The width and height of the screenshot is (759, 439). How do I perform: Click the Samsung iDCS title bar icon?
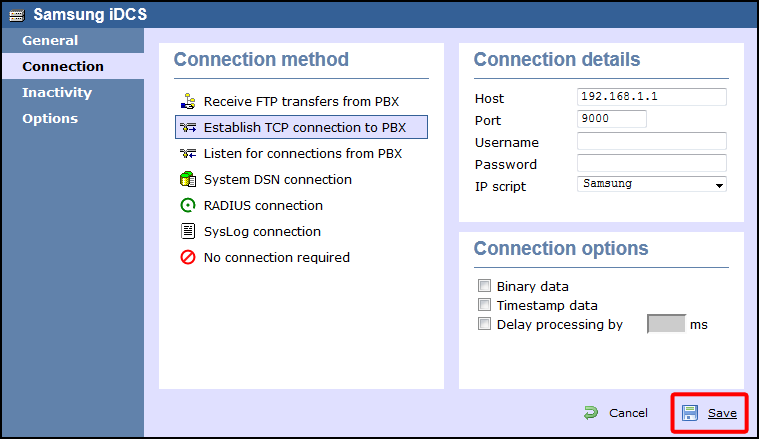[x=16, y=15]
